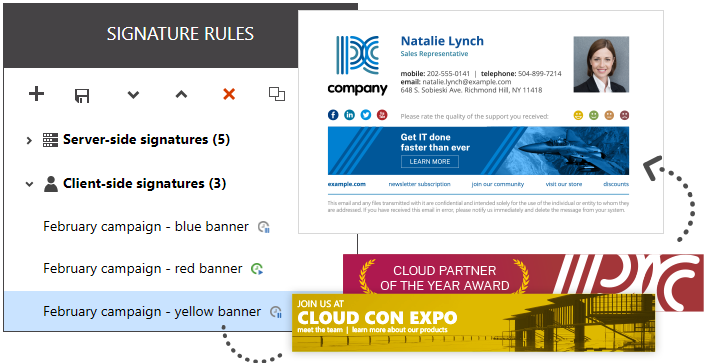Delete rule with the red X icon
The width and height of the screenshot is (710, 363).
[x=229, y=94]
